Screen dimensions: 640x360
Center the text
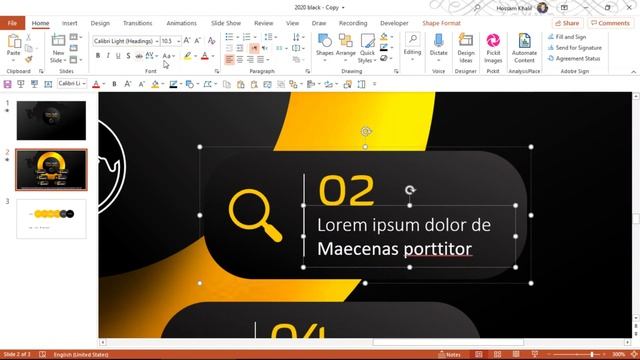point(240,60)
